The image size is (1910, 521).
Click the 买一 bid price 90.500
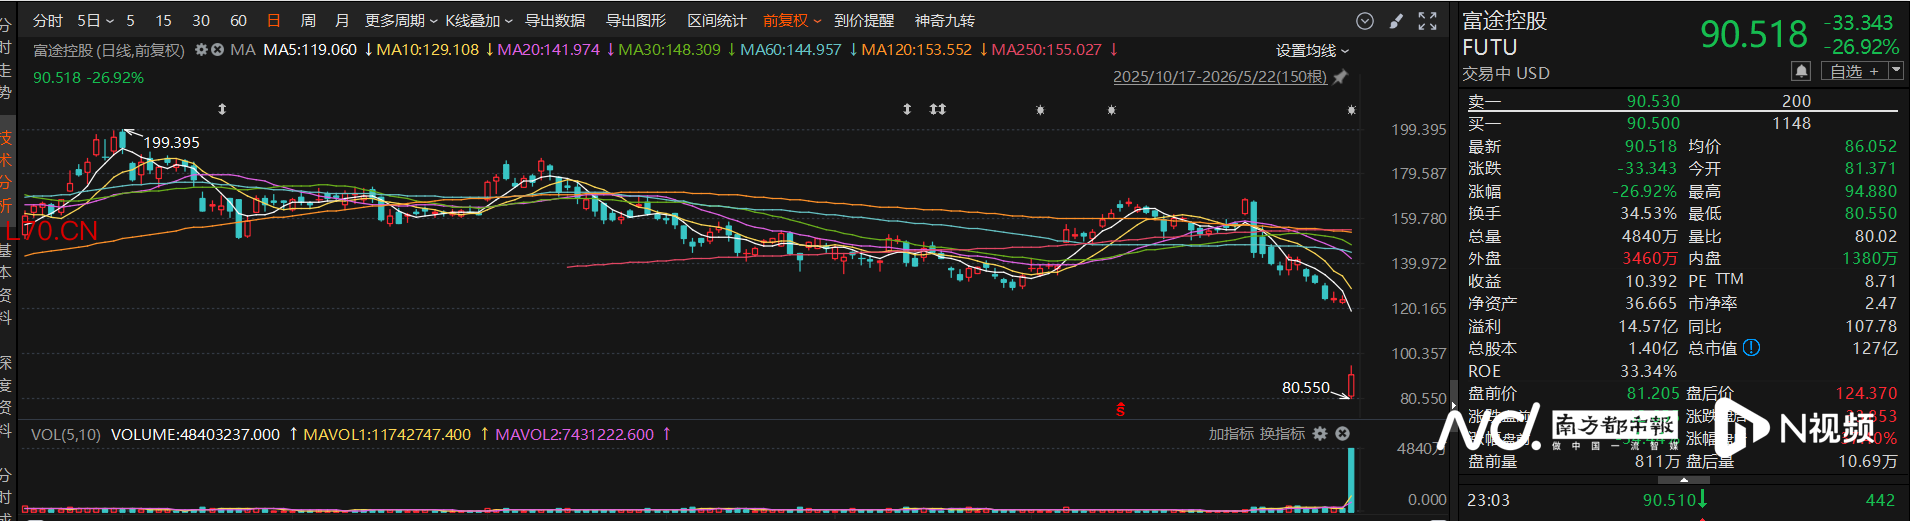click(1653, 123)
